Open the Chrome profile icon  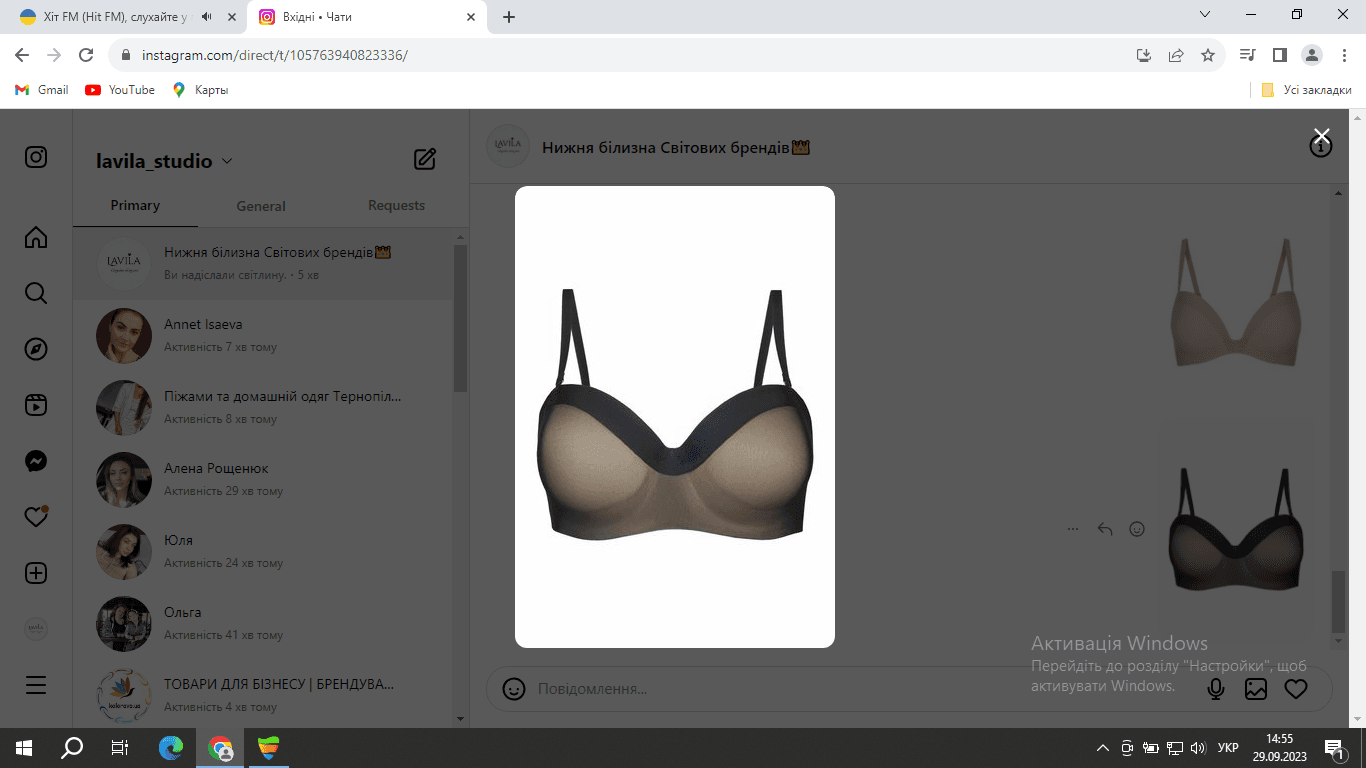(1312, 55)
